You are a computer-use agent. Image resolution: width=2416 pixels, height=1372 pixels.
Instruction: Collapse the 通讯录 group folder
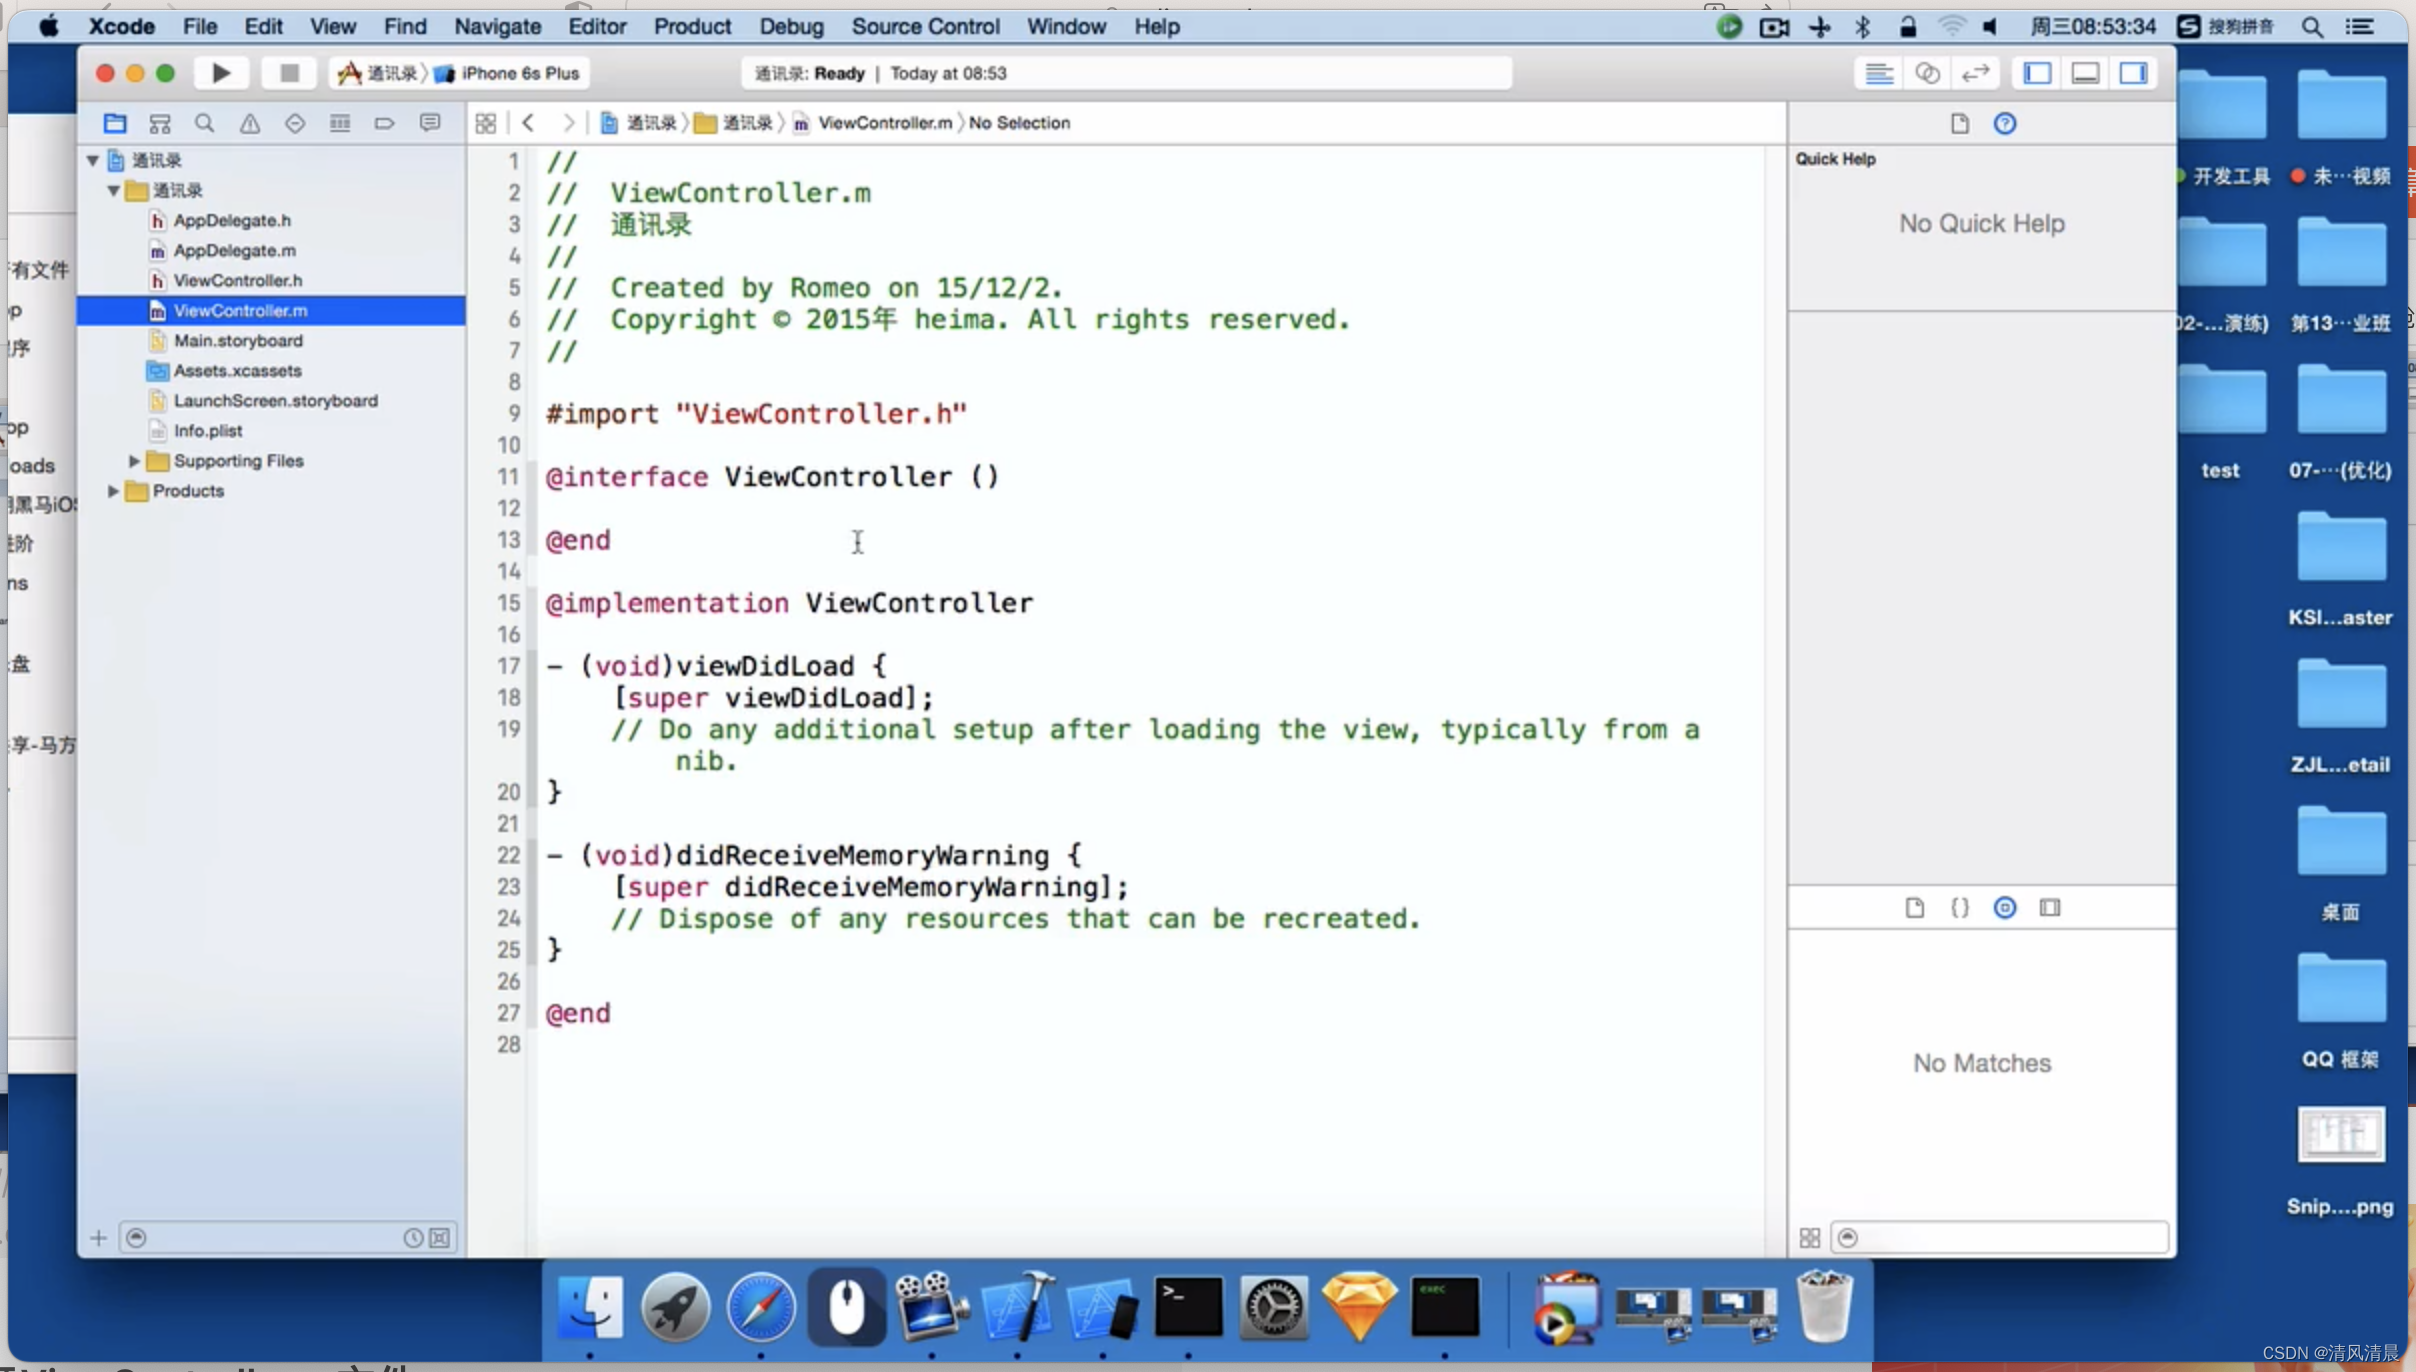113,190
